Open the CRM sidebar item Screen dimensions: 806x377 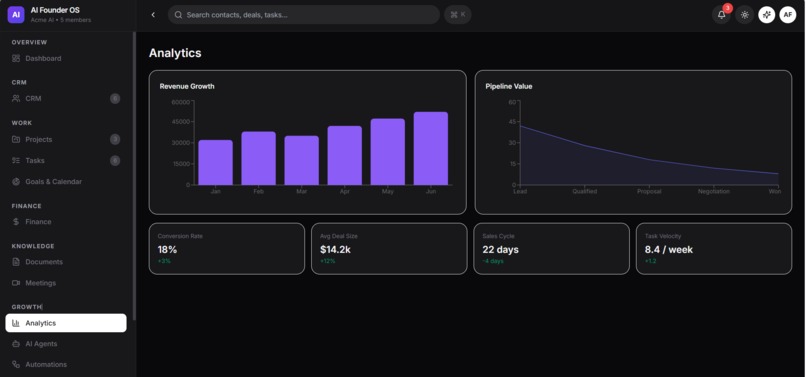[66, 99]
